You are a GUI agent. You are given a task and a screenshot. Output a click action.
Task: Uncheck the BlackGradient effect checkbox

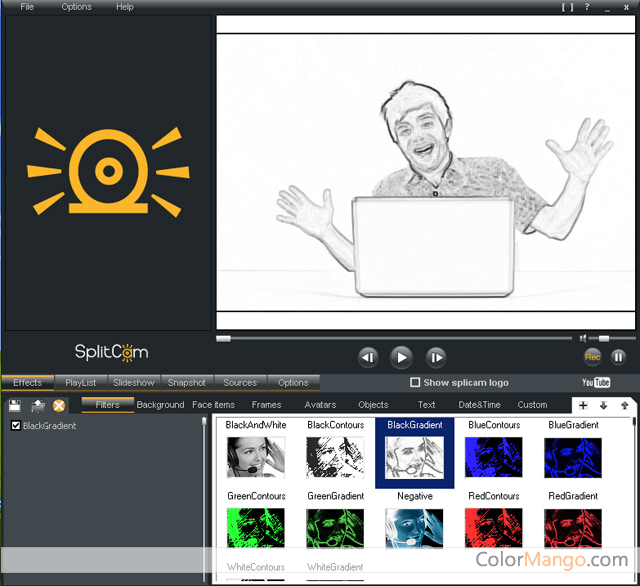pyautogui.click(x=15, y=426)
